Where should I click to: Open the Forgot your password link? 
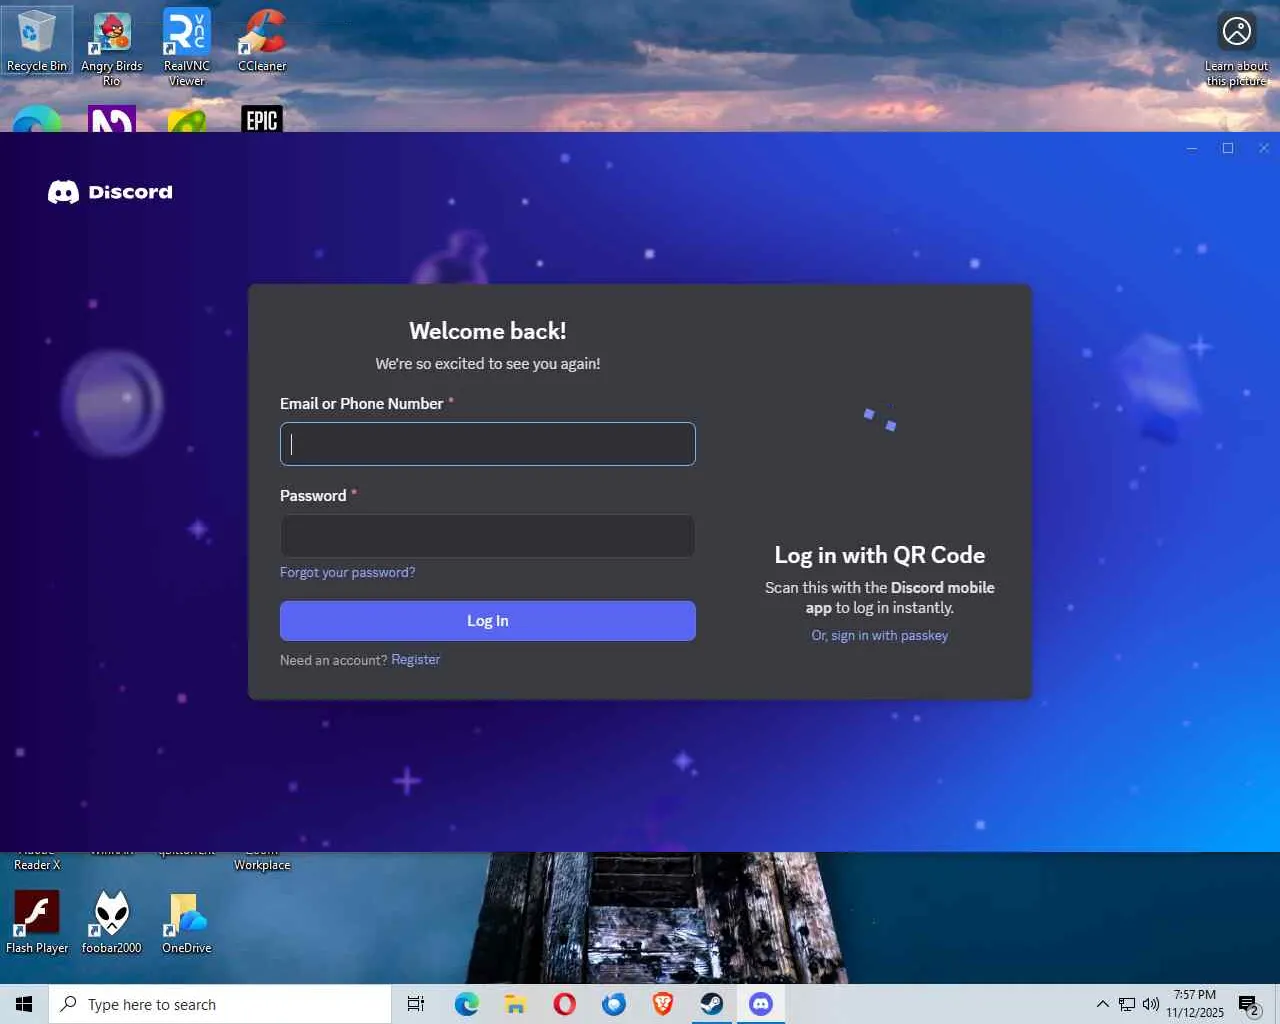pos(347,572)
